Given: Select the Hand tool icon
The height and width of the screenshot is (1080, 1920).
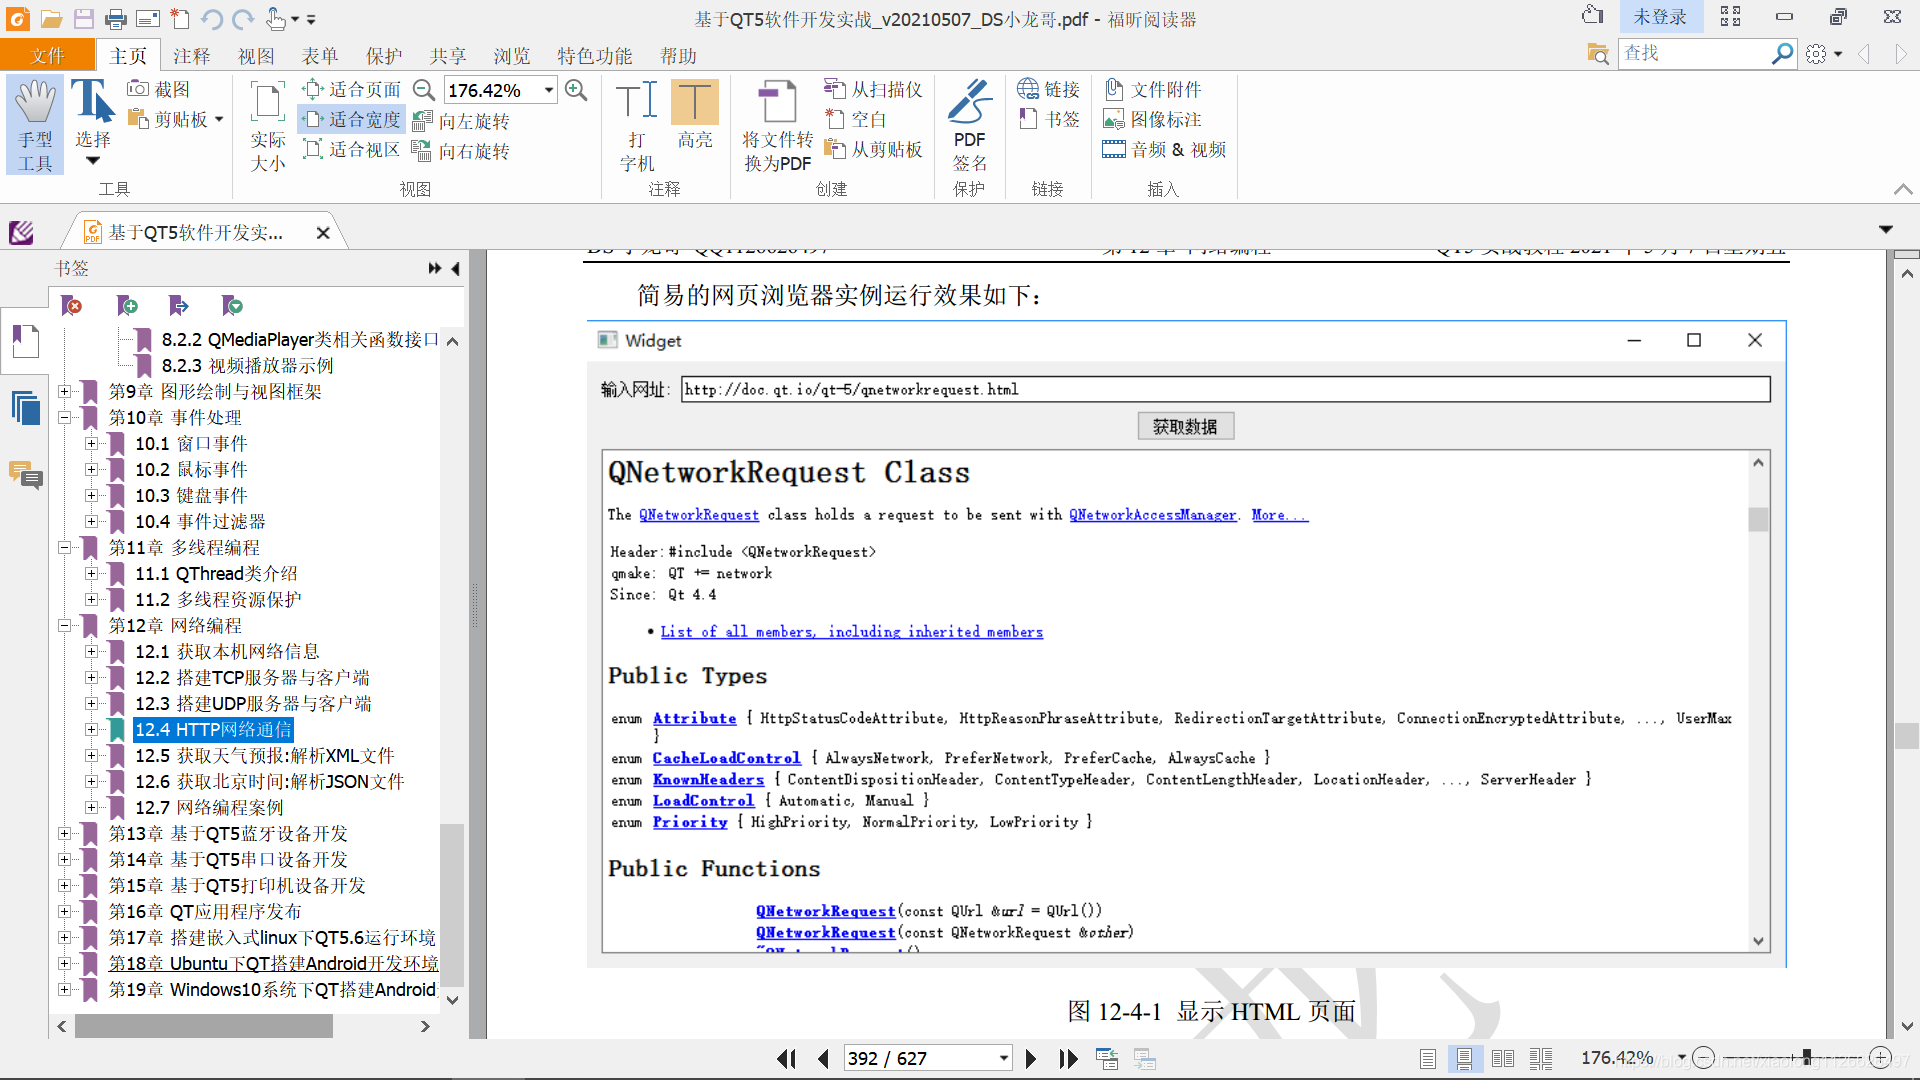Looking at the screenshot, I should coord(35,103).
